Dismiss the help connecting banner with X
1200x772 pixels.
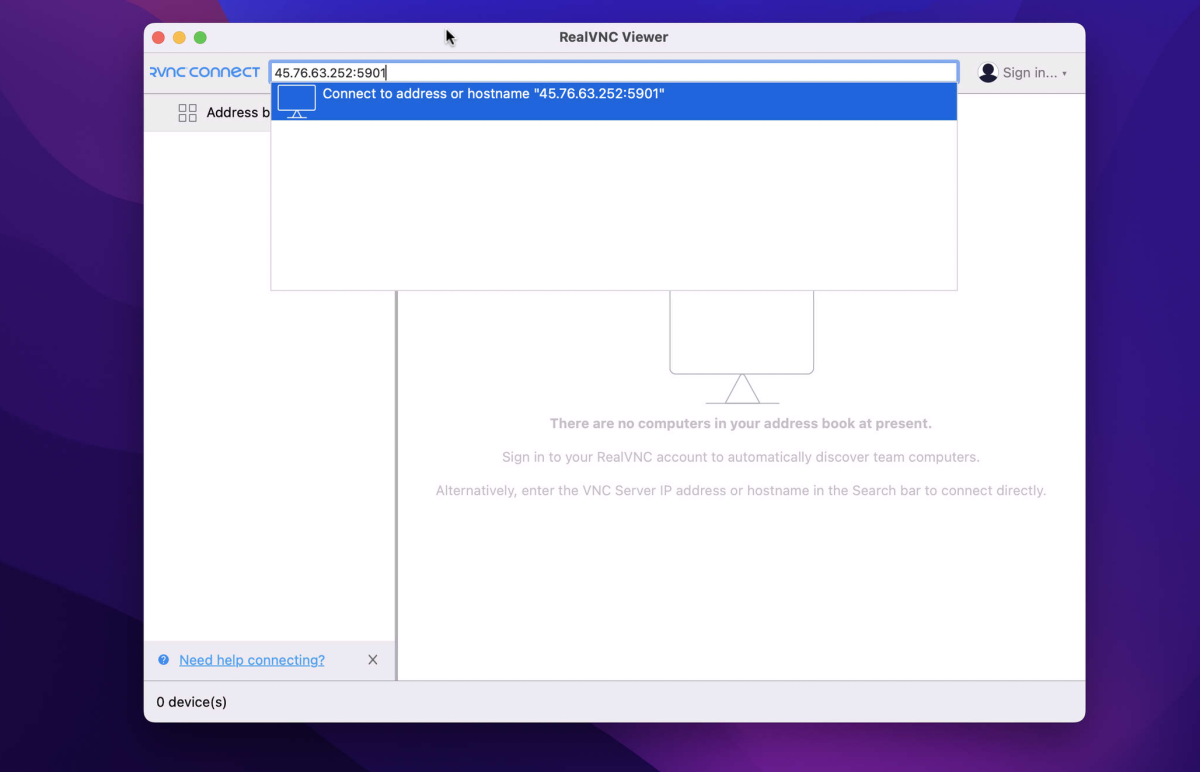coord(373,660)
